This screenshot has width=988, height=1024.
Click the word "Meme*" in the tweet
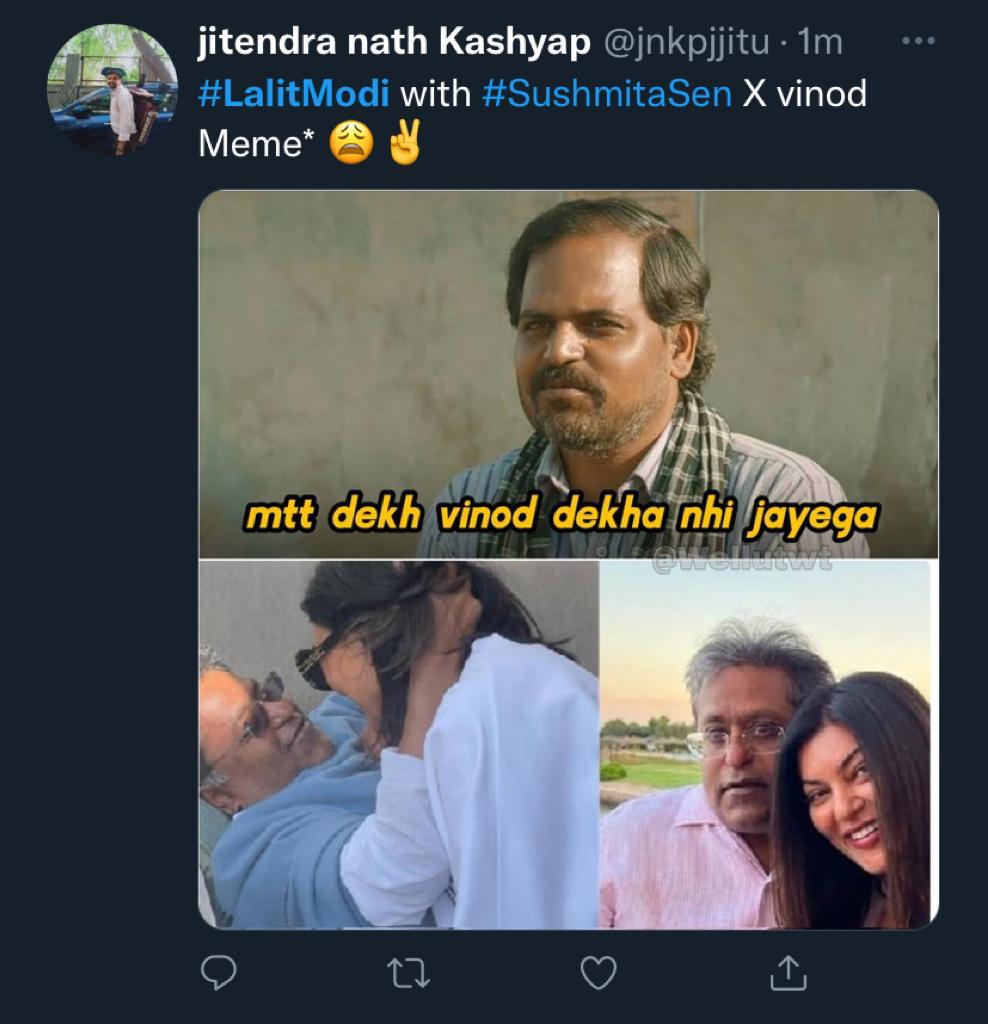coord(250,145)
